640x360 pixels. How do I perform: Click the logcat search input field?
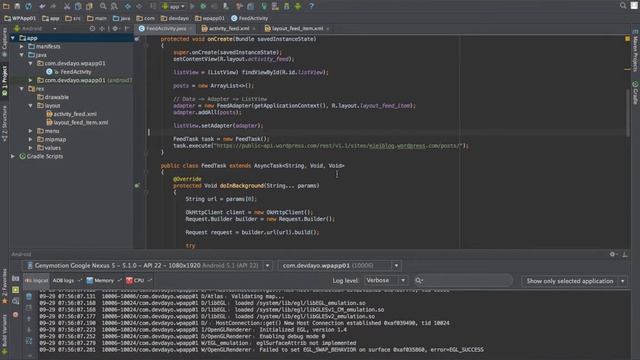click(463, 280)
